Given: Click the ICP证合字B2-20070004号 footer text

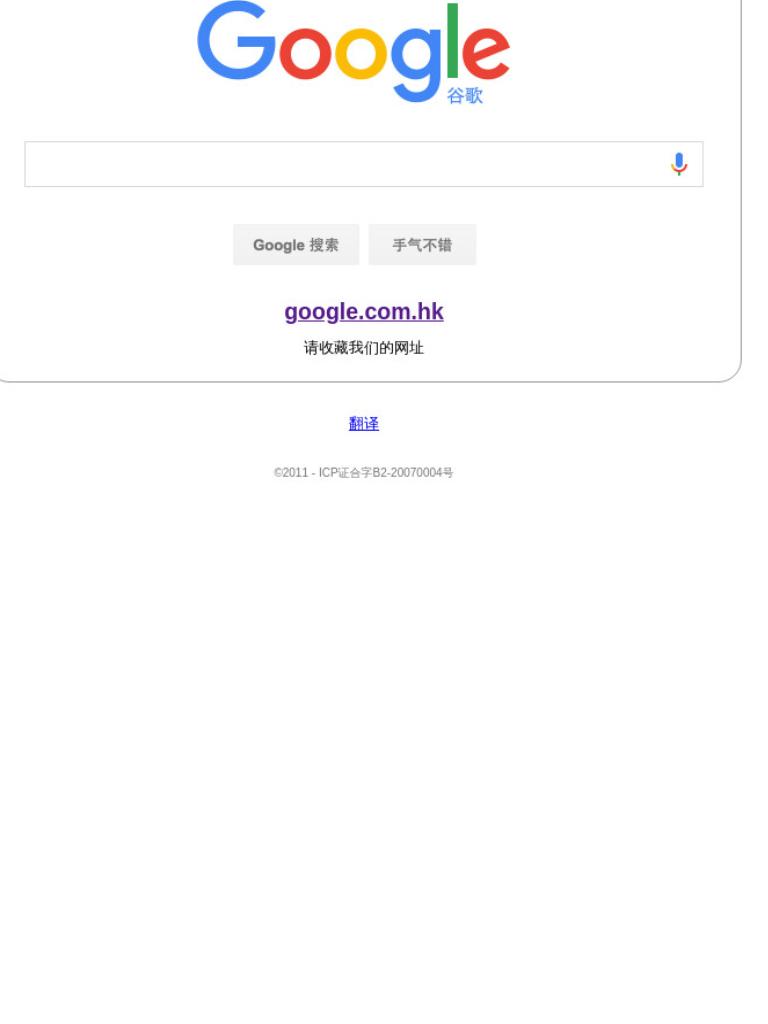Looking at the screenshot, I should (386, 472).
